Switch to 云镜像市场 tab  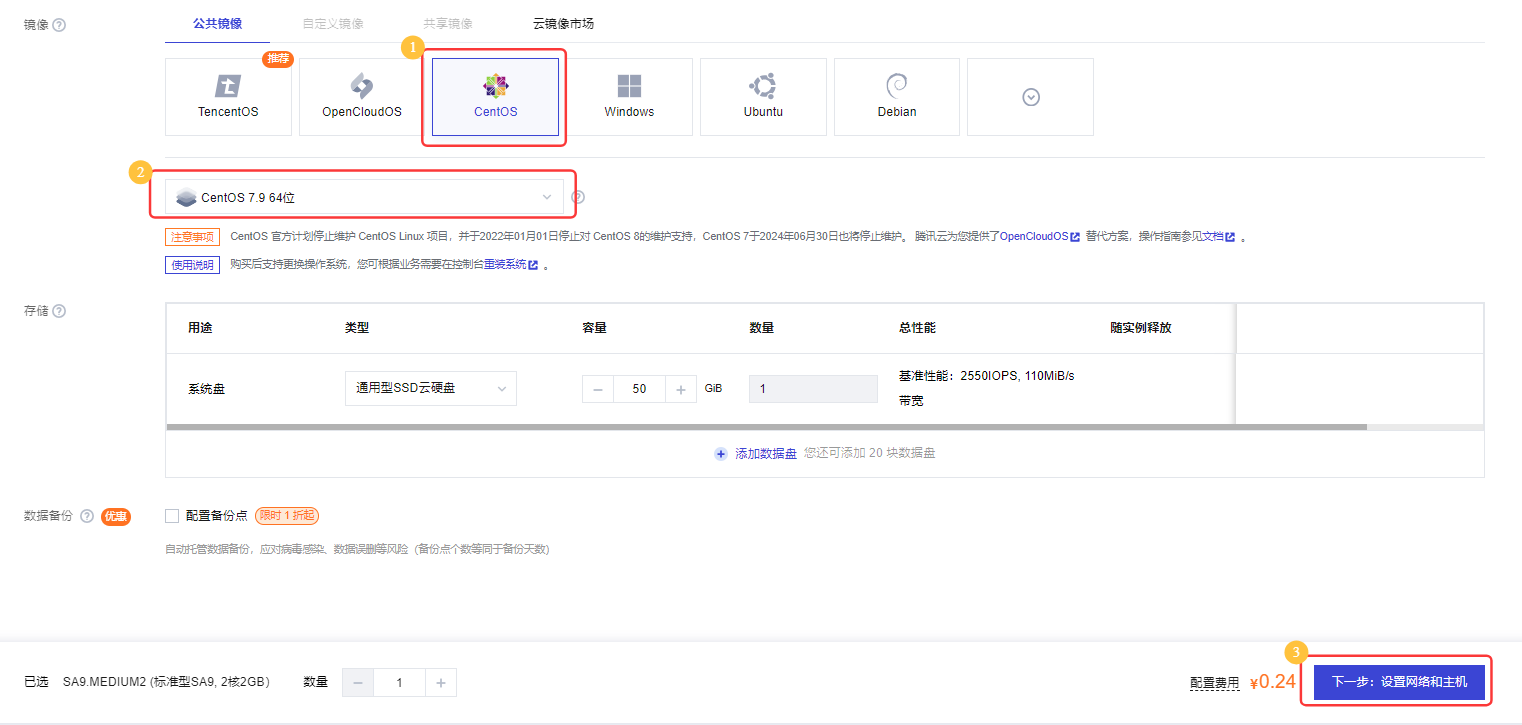(563, 23)
